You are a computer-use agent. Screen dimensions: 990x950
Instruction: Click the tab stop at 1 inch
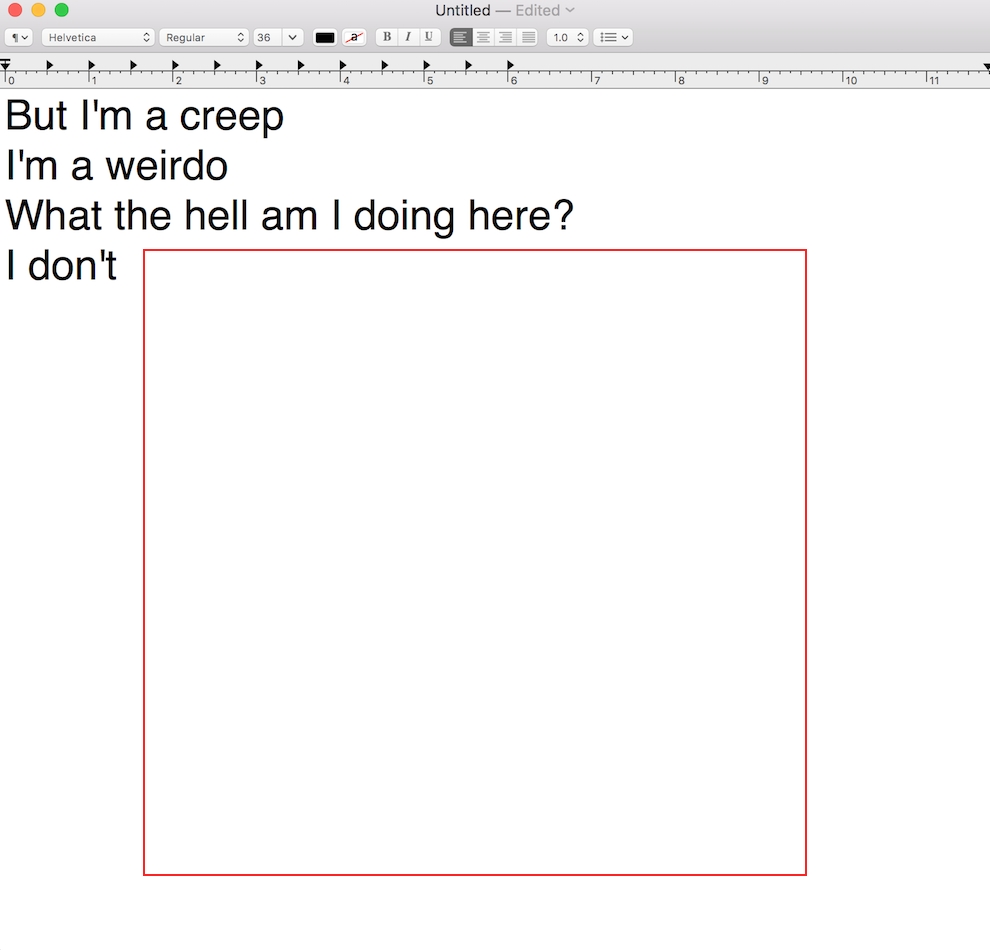[92, 65]
